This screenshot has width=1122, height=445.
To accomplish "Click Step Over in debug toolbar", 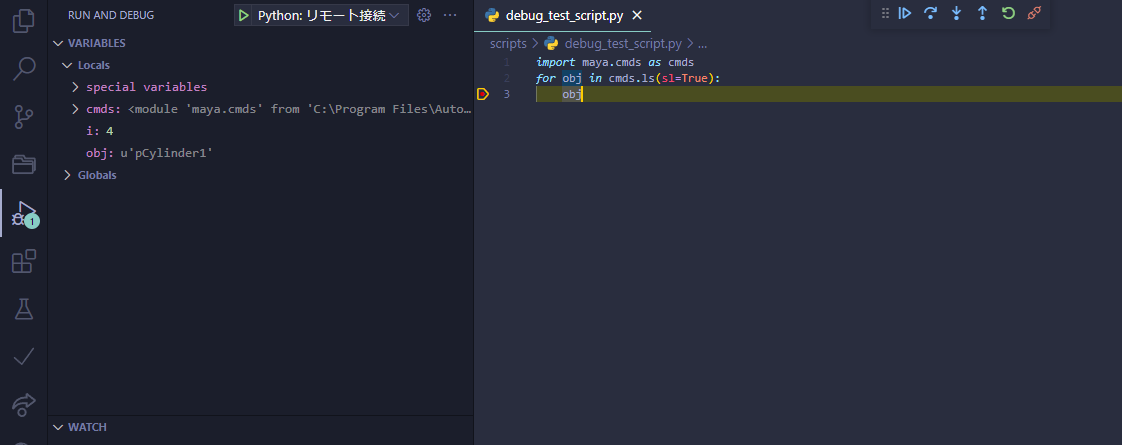I will 931,14.
